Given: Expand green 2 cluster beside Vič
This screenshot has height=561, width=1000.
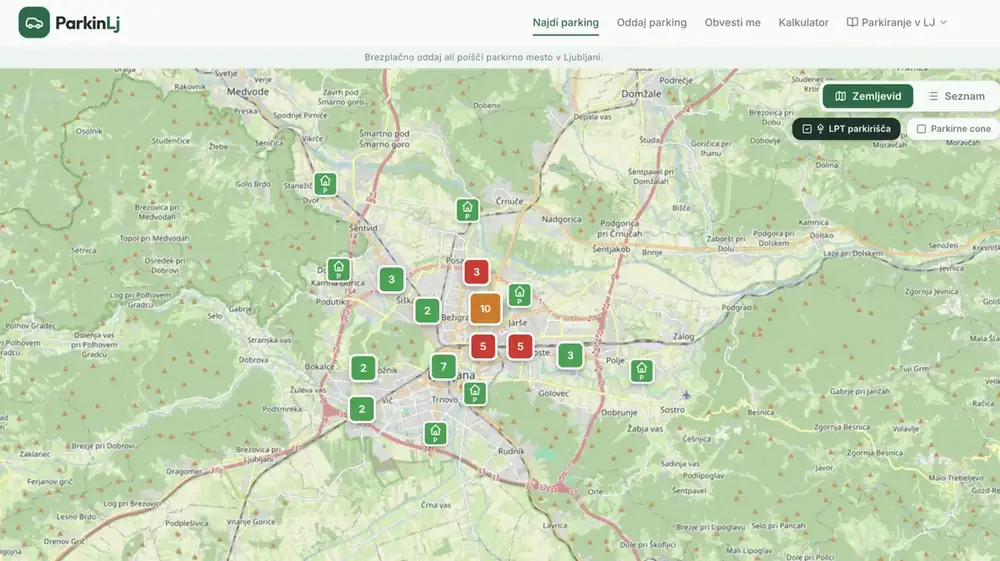Looking at the screenshot, I should [x=362, y=409].
